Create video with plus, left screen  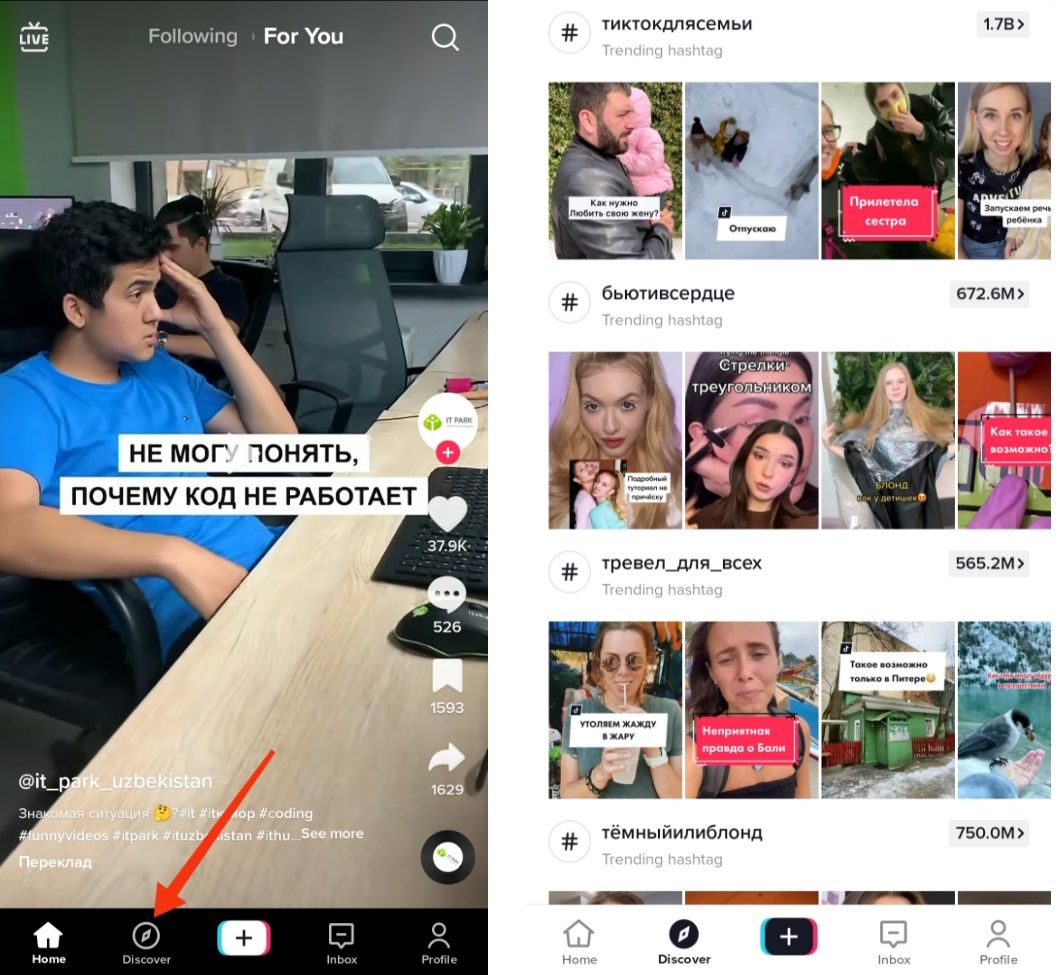click(244, 938)
